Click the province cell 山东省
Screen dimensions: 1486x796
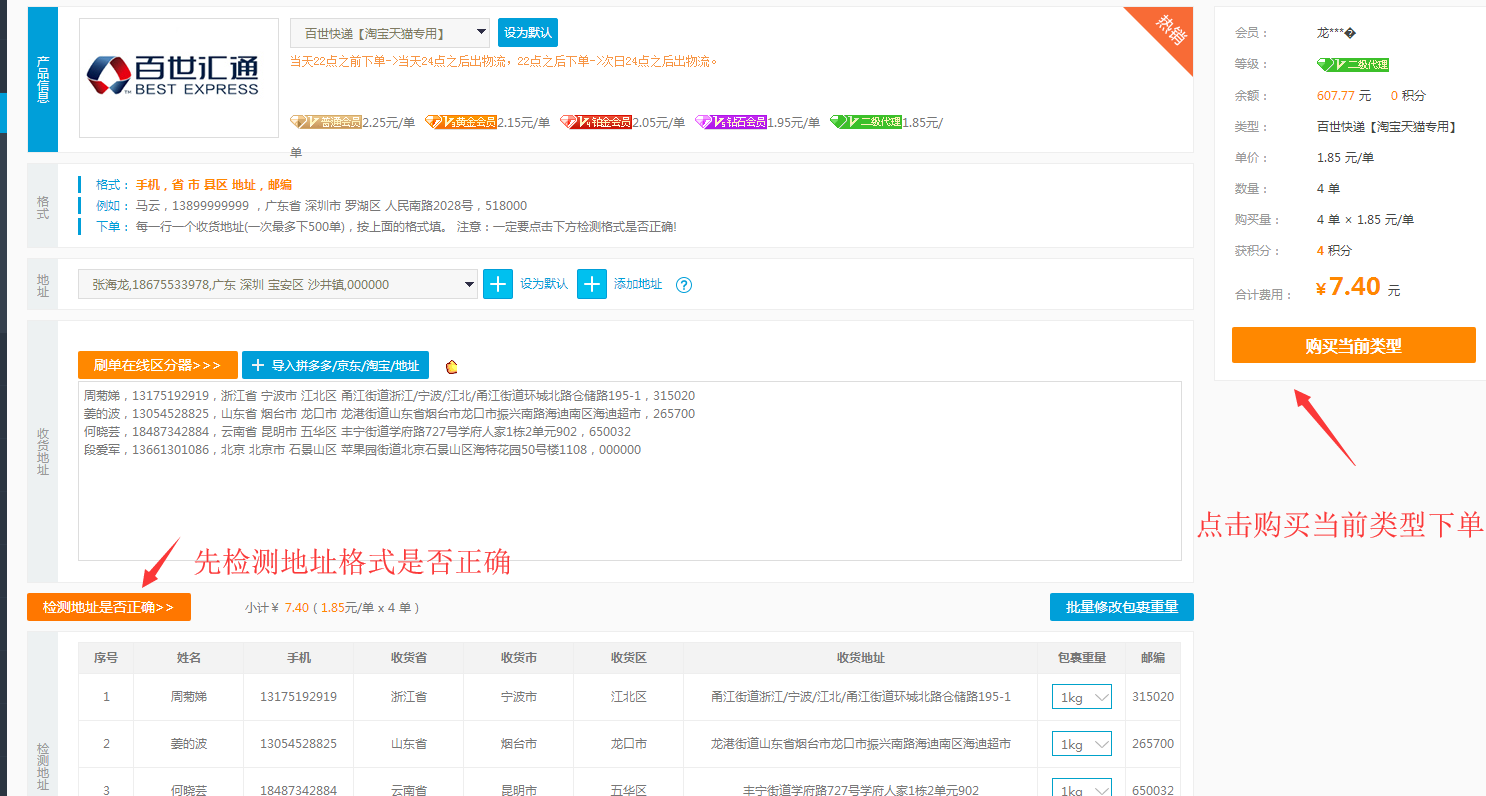[409, 744]
